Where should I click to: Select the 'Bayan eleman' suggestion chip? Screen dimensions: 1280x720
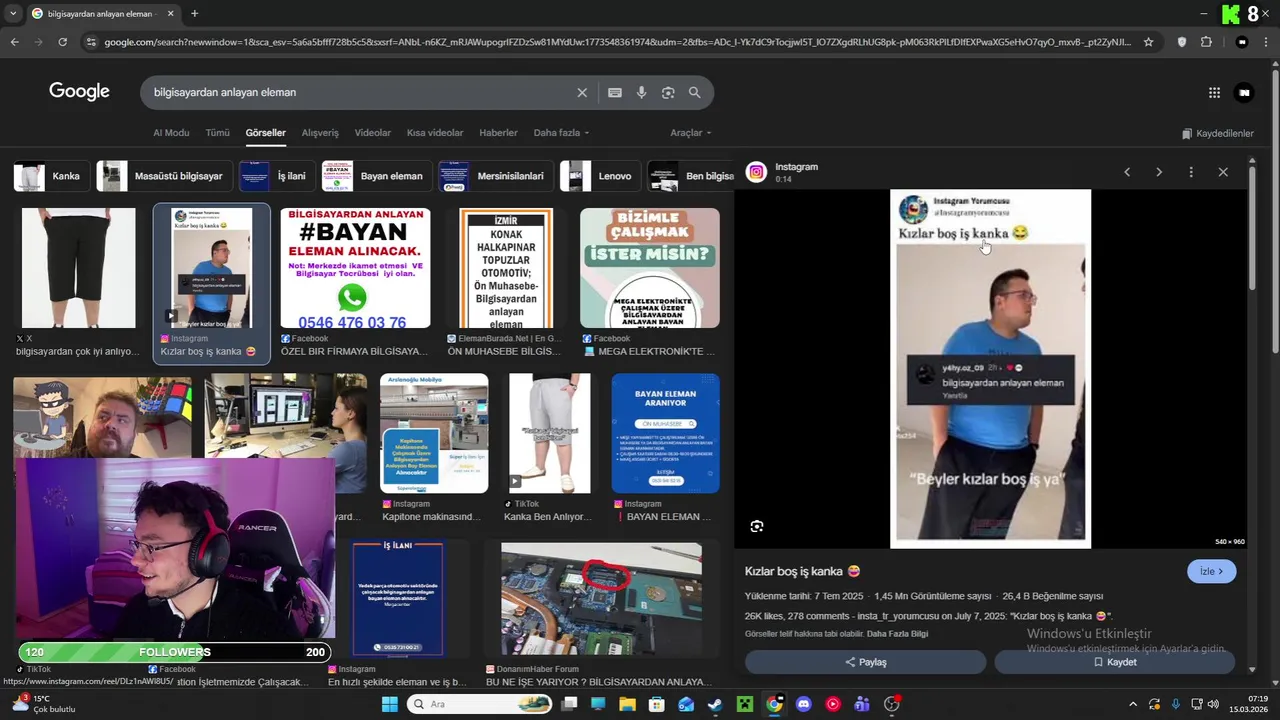point(375,176)
